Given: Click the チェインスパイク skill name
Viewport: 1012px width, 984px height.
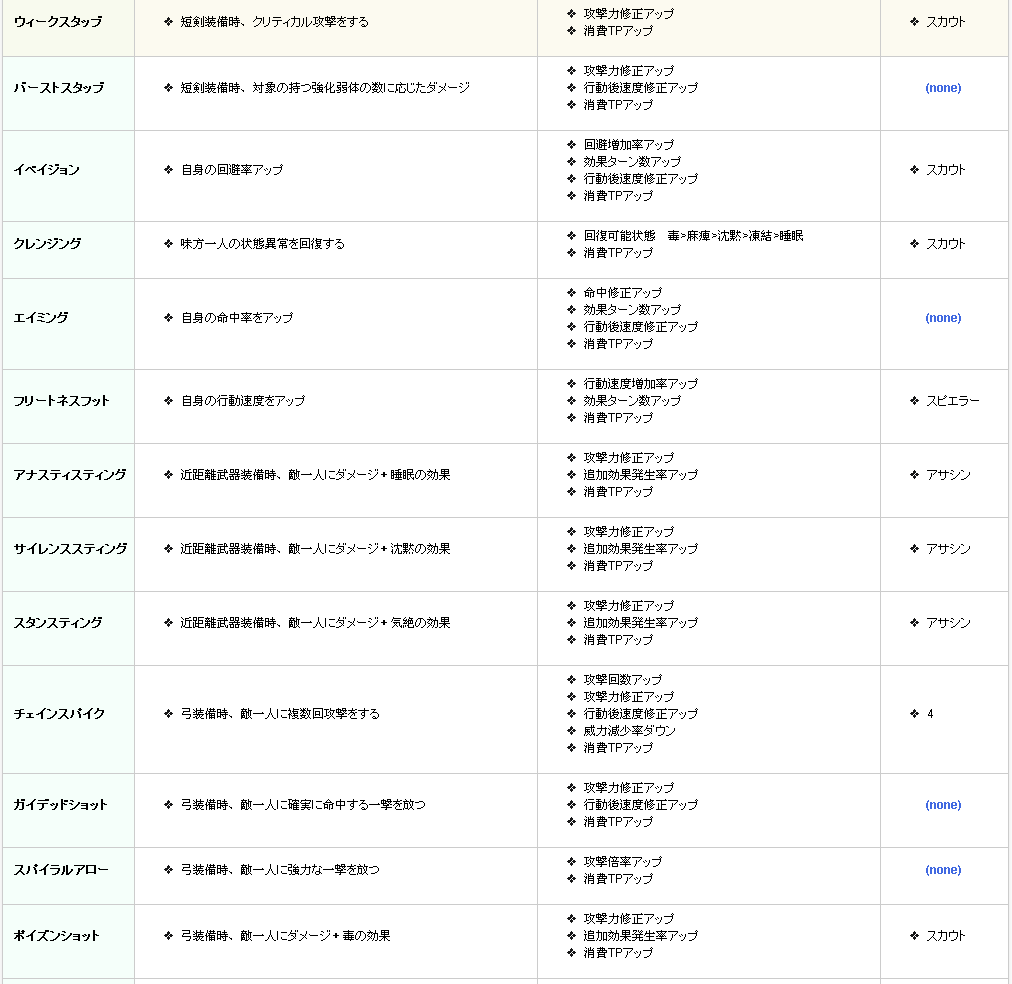Looking at the screenshot, I should pyautogui.click(x=59, y=714).
